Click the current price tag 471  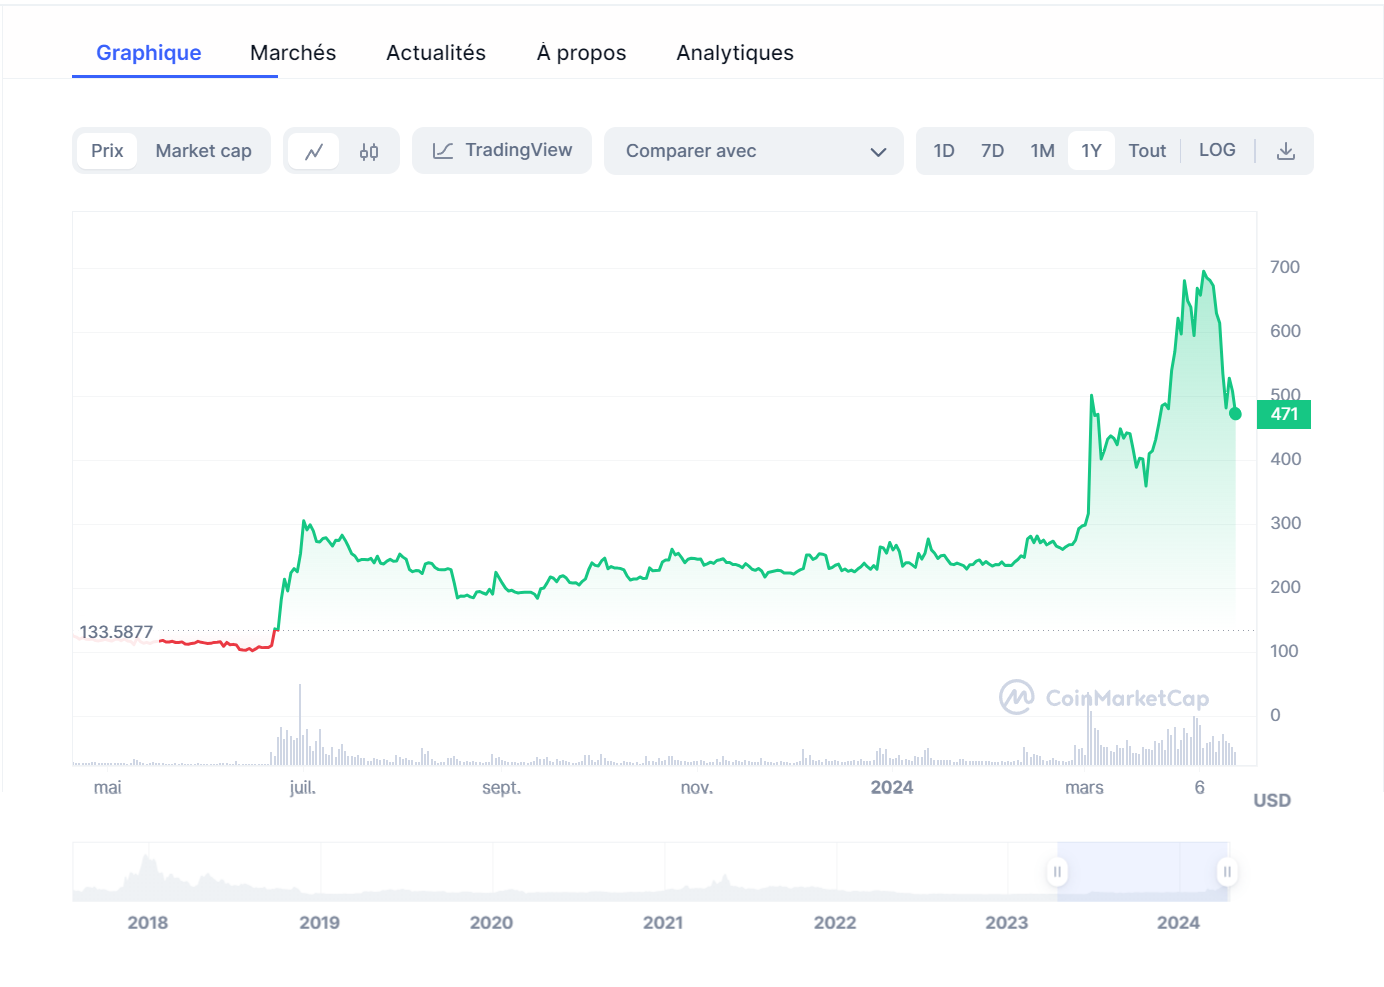[x=1284, y=414]
